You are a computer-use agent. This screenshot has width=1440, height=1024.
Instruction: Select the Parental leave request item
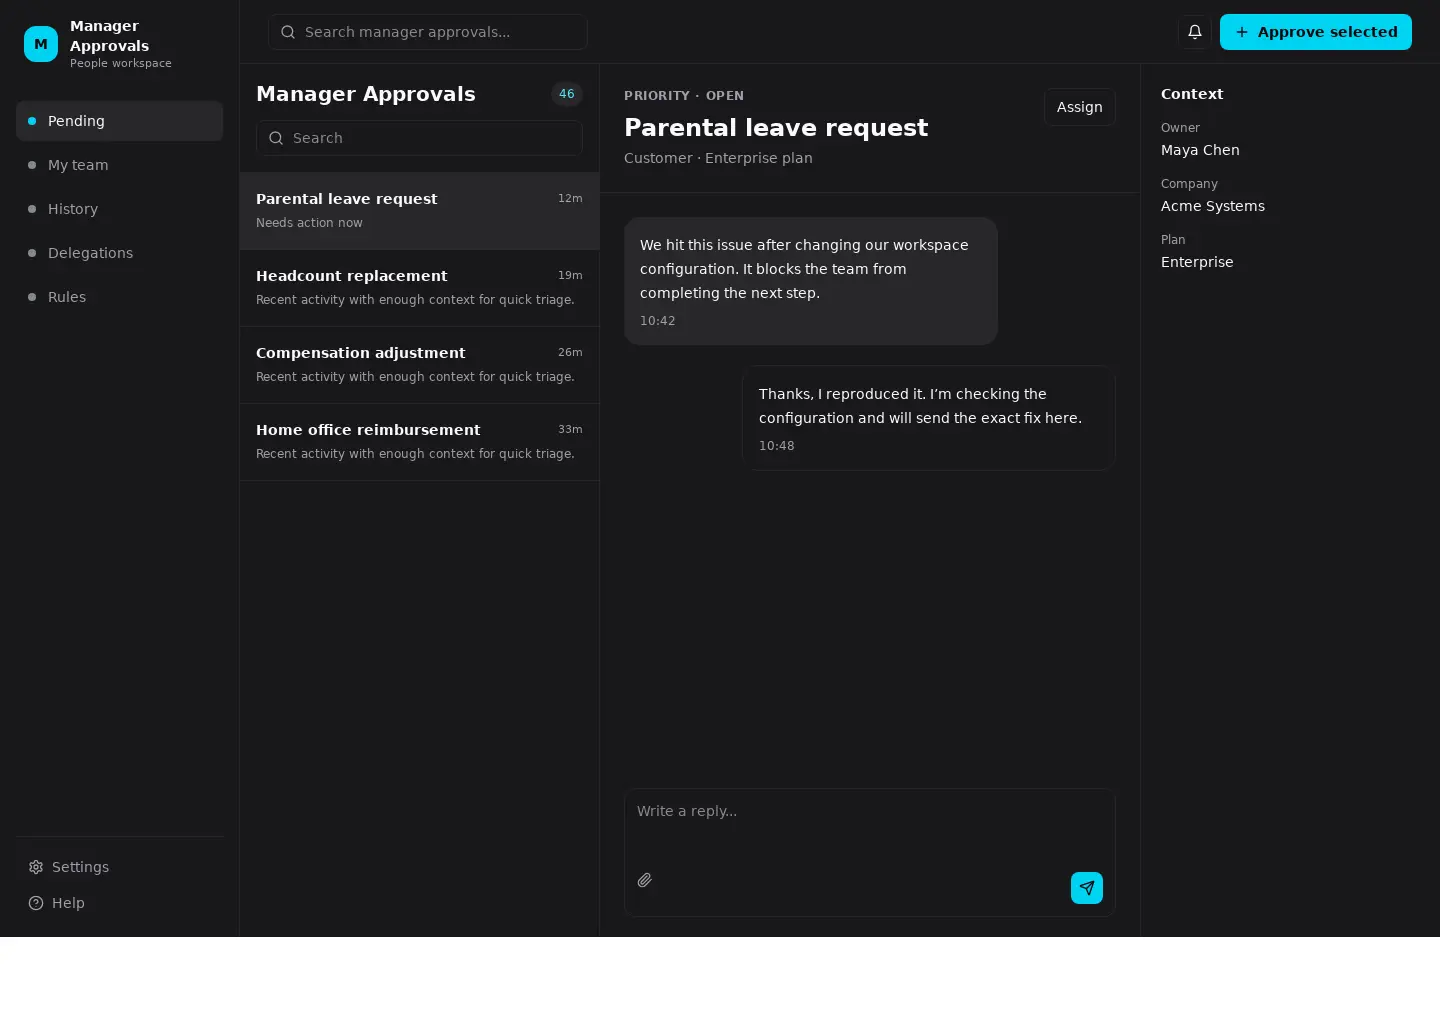click(x=420, y=211)
